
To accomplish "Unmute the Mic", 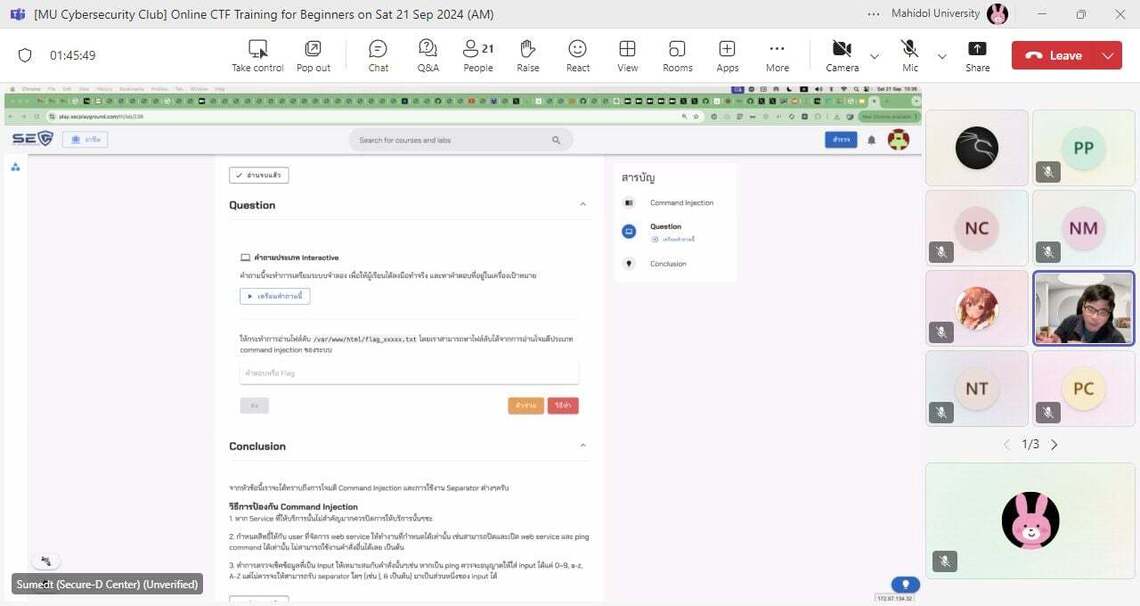I will (x=909, y=55).
